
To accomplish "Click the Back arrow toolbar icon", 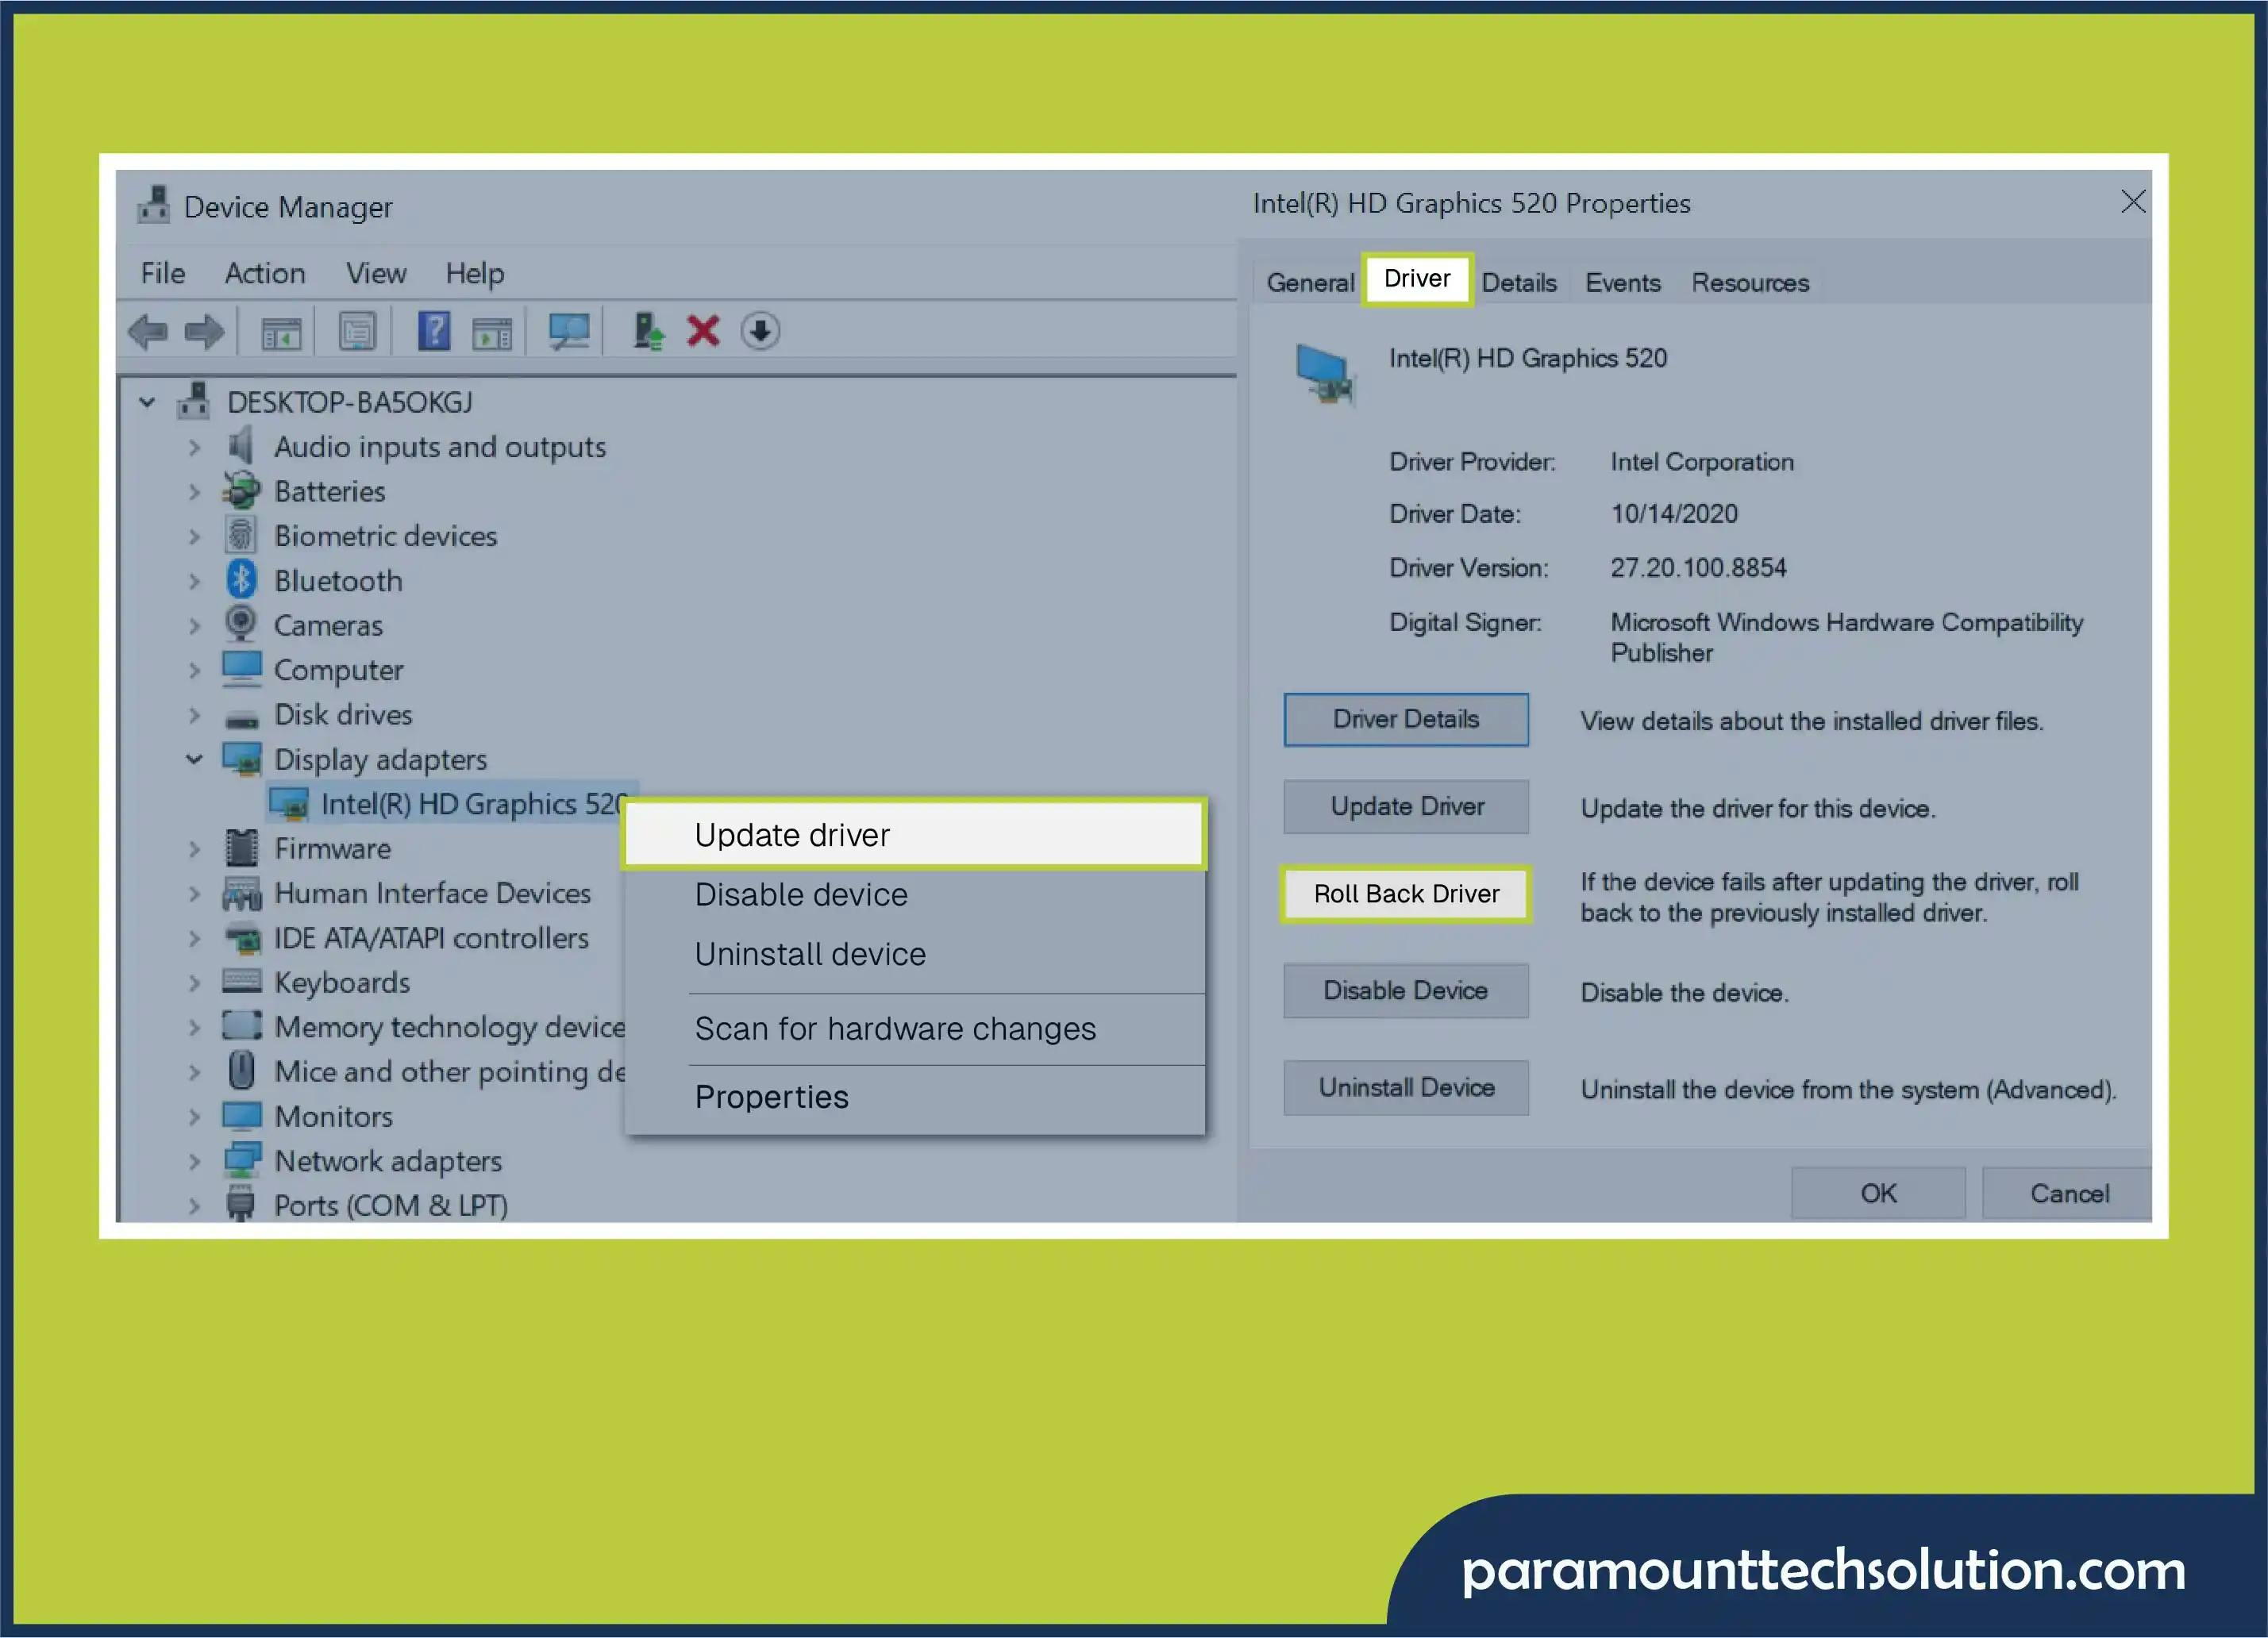I will 148,332.
